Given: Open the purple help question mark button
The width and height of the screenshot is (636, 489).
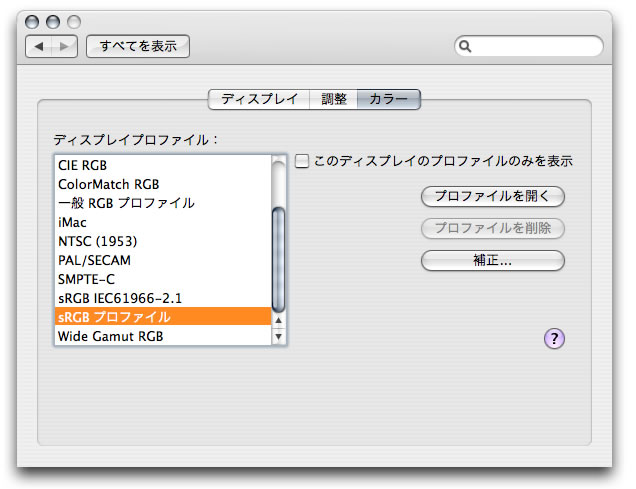Looking at the screenshot, I should (x=555, y=338).
